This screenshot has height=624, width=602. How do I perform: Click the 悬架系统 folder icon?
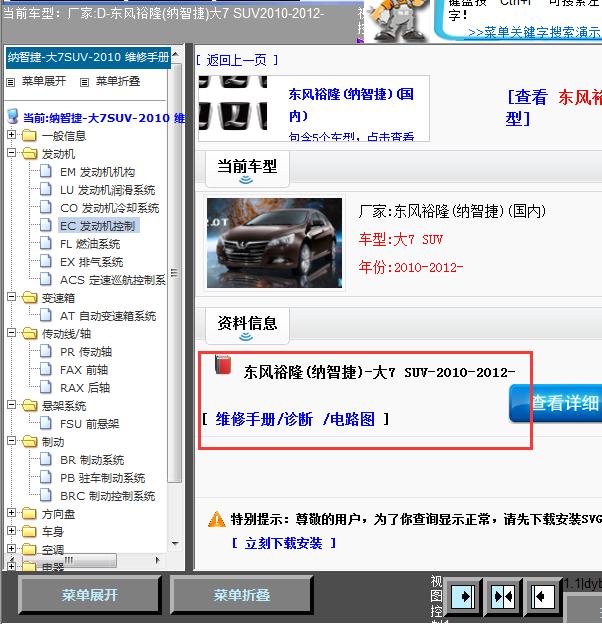[x=29, y=405]
